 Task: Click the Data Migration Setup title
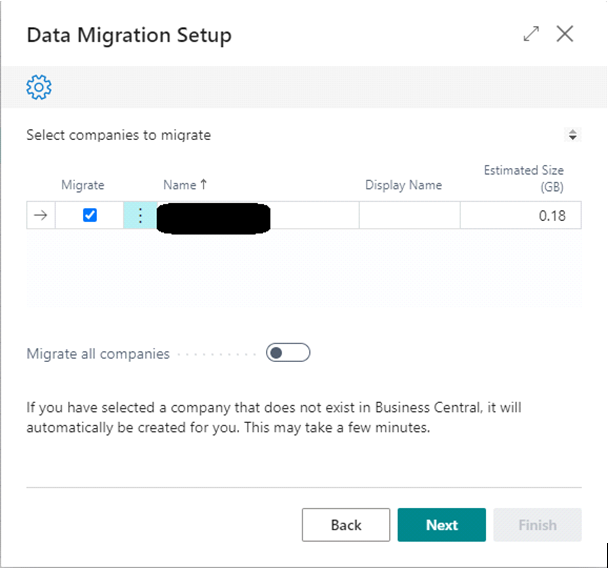click(x=129, y=36)
